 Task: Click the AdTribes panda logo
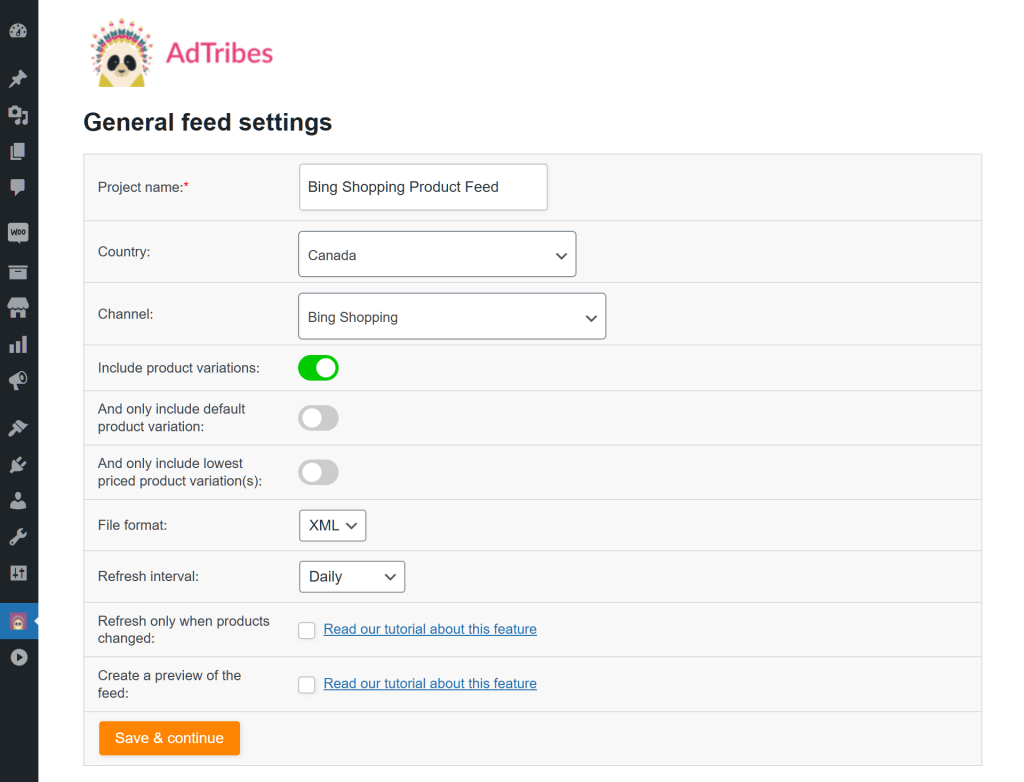[x=121, y=54]
